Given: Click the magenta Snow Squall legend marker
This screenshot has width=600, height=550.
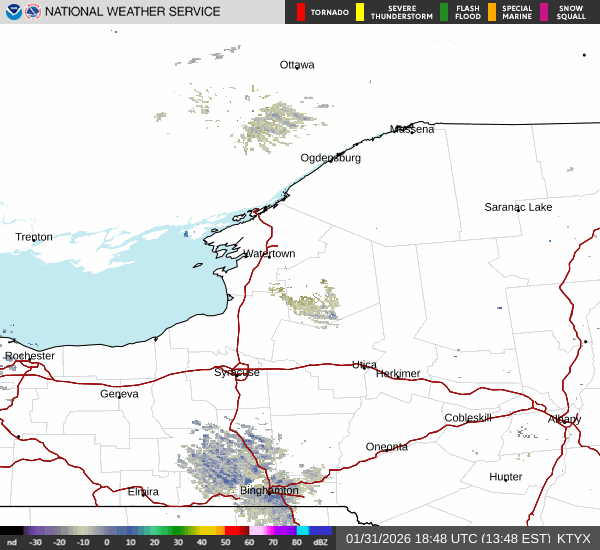Looking at the screenshot, I should [544, 12].
